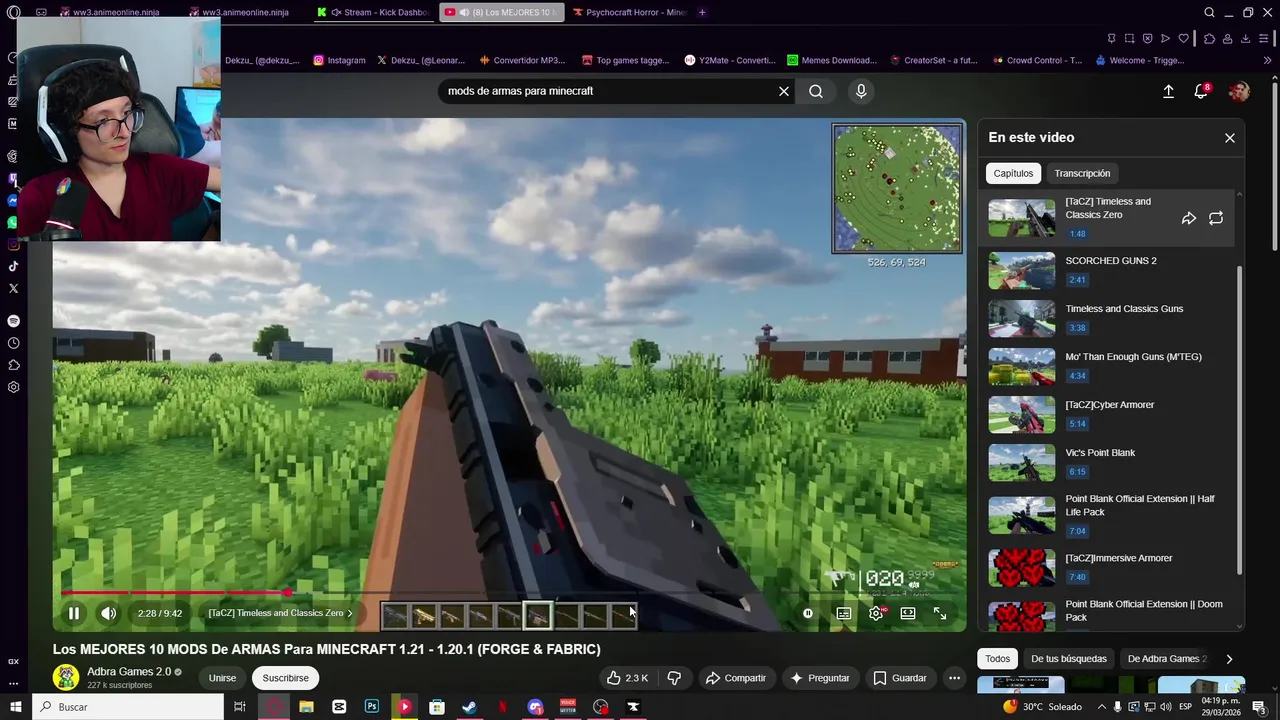Open the Convertidor MP3 bookmark
This screenshot has width=1280, height=720.
521,60
